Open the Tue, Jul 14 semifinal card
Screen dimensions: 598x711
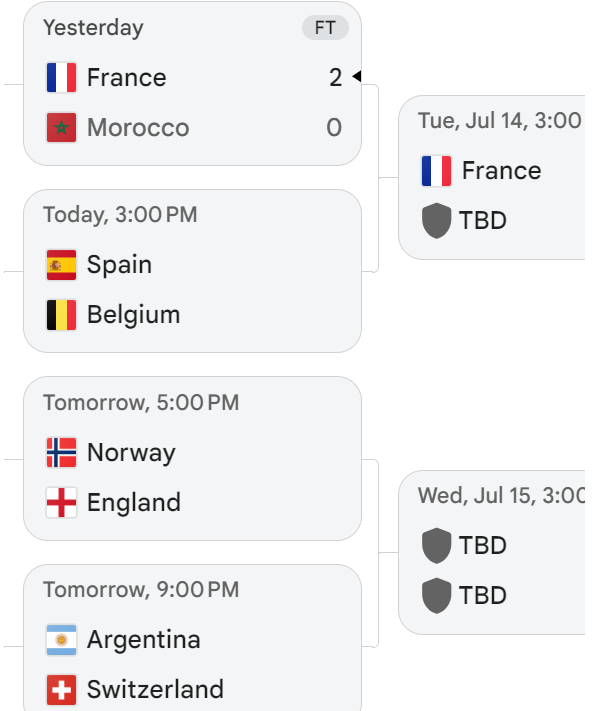coord(491,177)
